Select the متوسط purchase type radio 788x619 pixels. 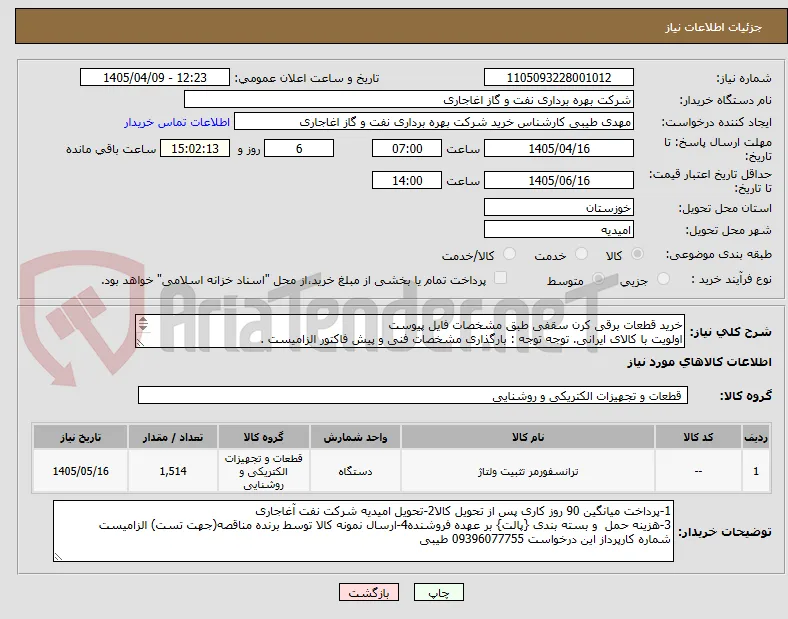coord(598,279)
